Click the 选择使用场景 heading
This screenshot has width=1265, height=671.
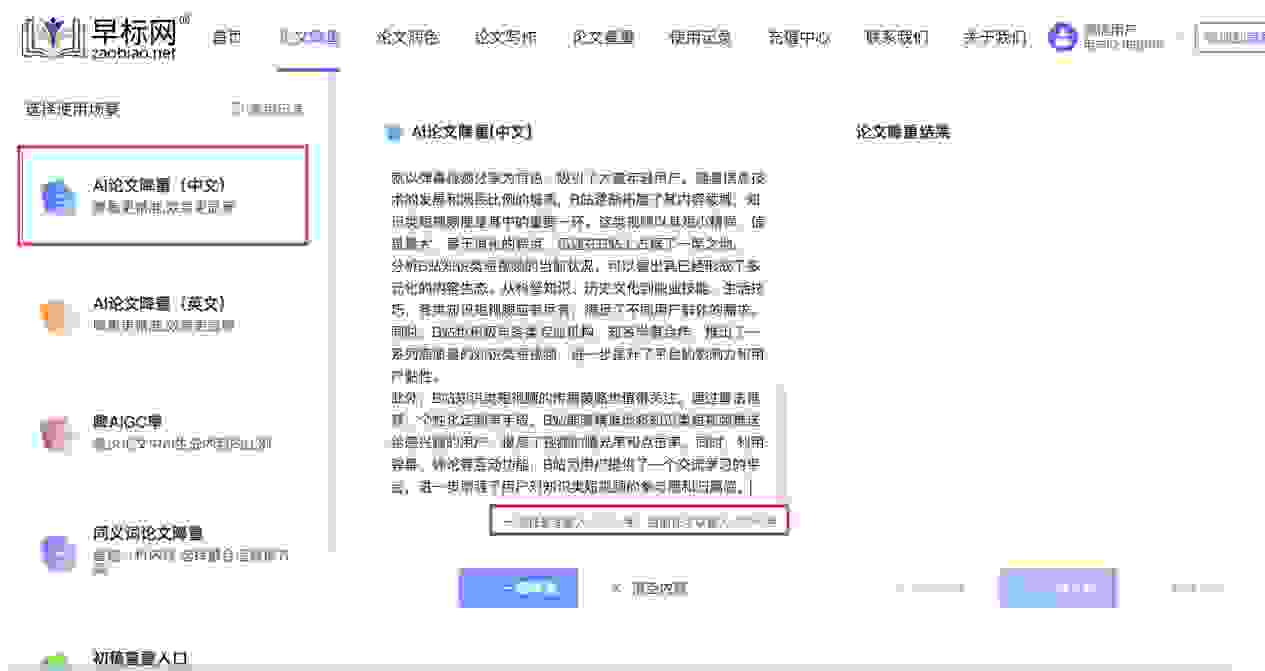[72, 109]
